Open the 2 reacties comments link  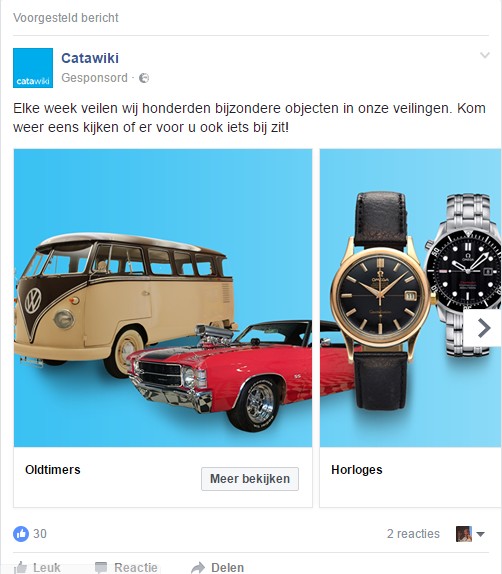click(413, 534)
